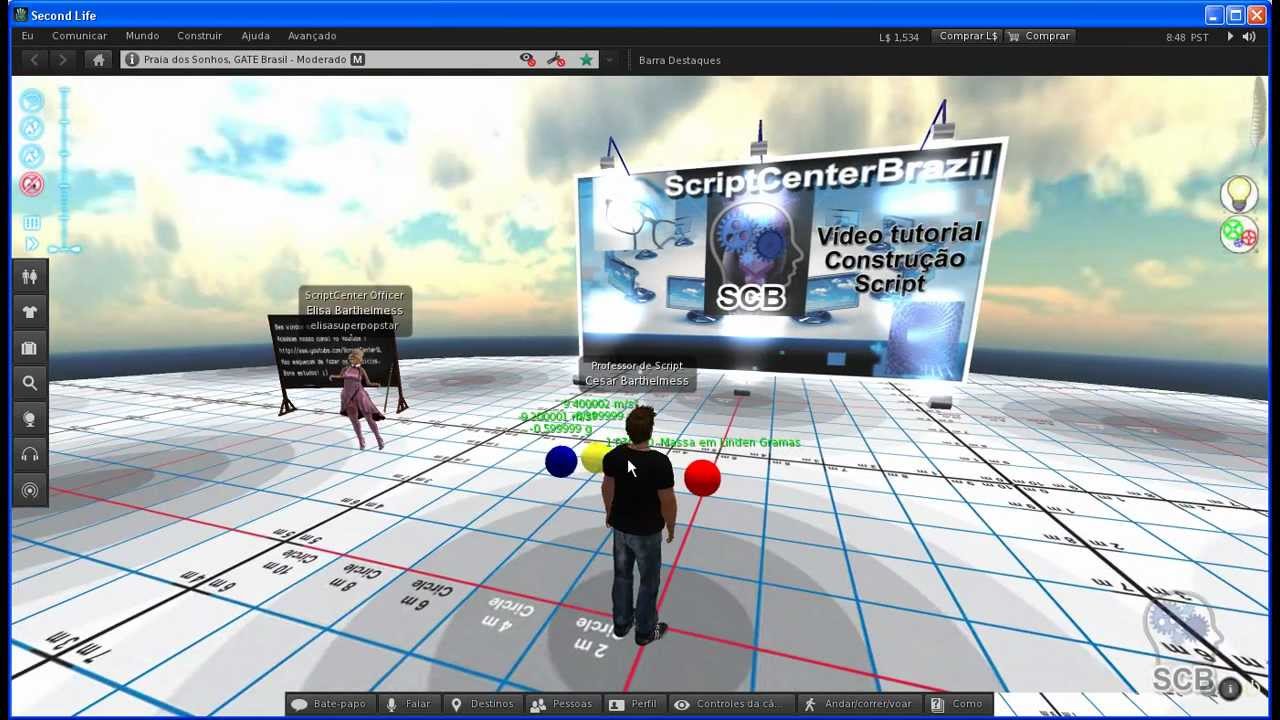Click the no-build restriction icon

[556, 60]
